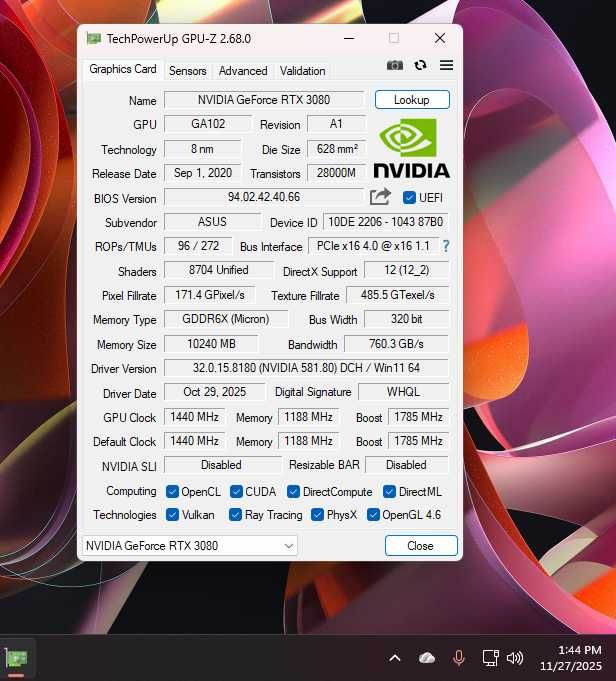Open the Advanced tab
This screenshot has width=616, height=681.
(x=243, y=71)
